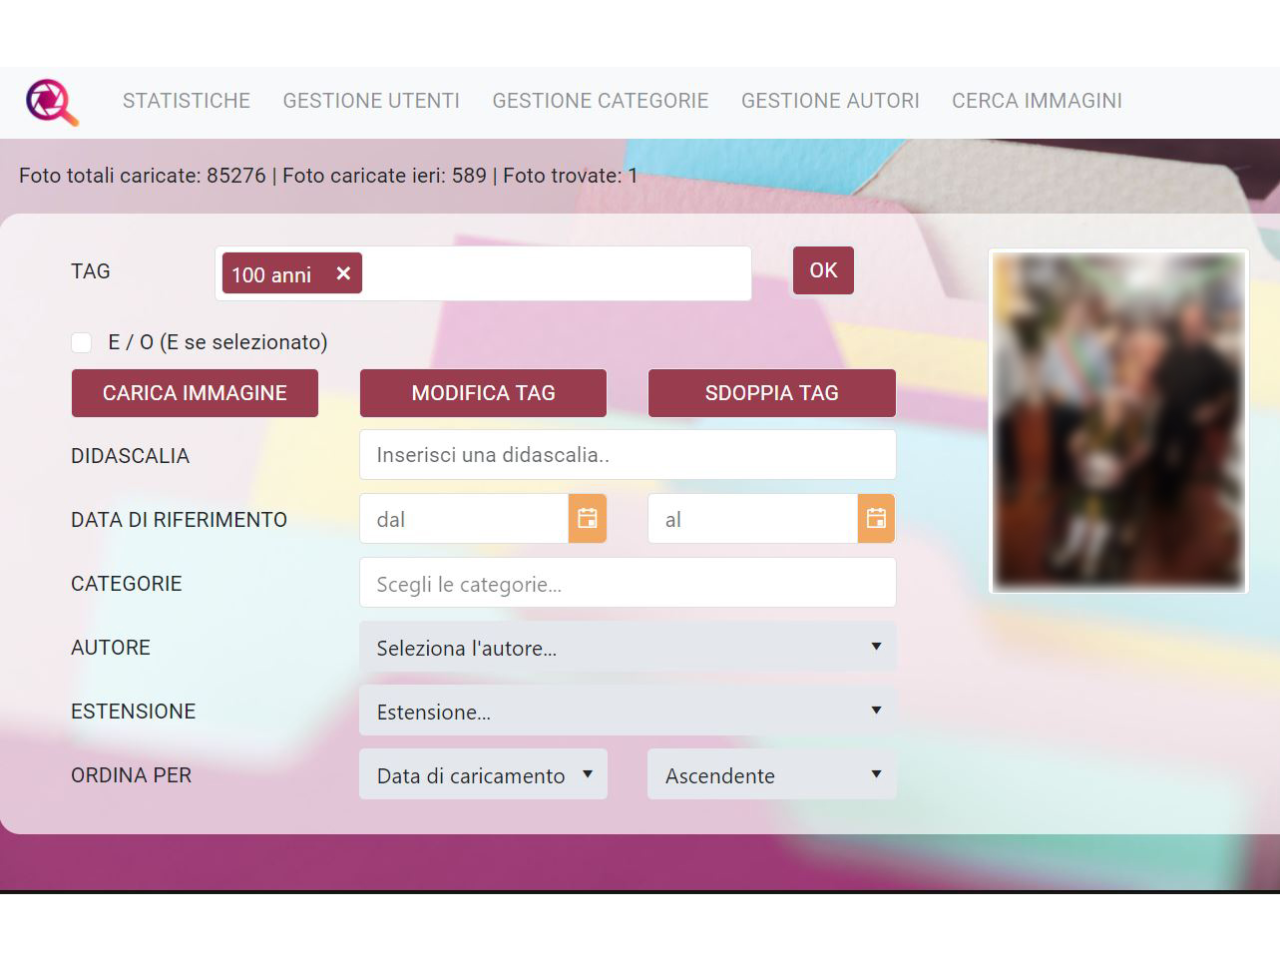Screen dimensions: 1280x960
Task: Click the 'dal' date field
Action: 464,519
